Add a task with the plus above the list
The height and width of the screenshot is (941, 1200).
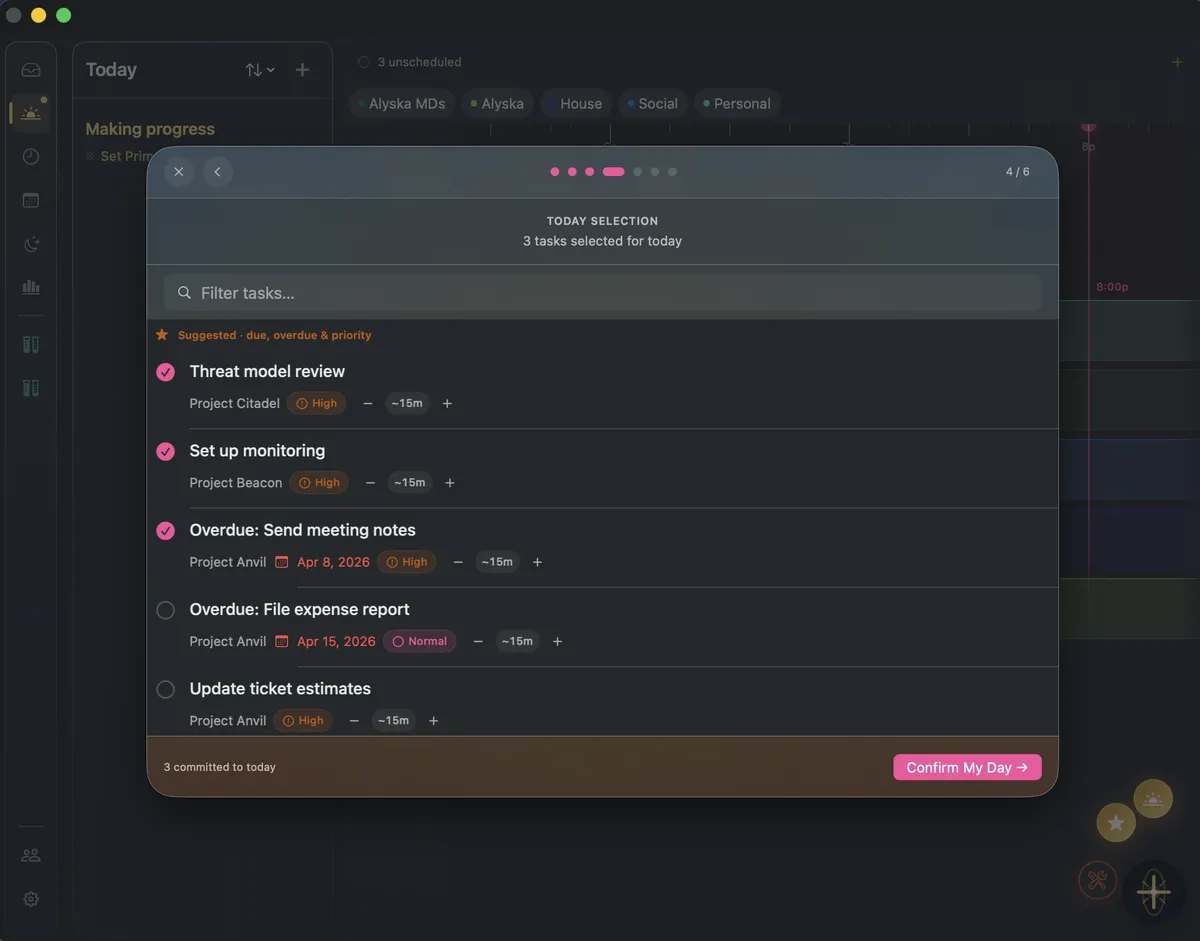pyautogui.click(x=302, y=69)
